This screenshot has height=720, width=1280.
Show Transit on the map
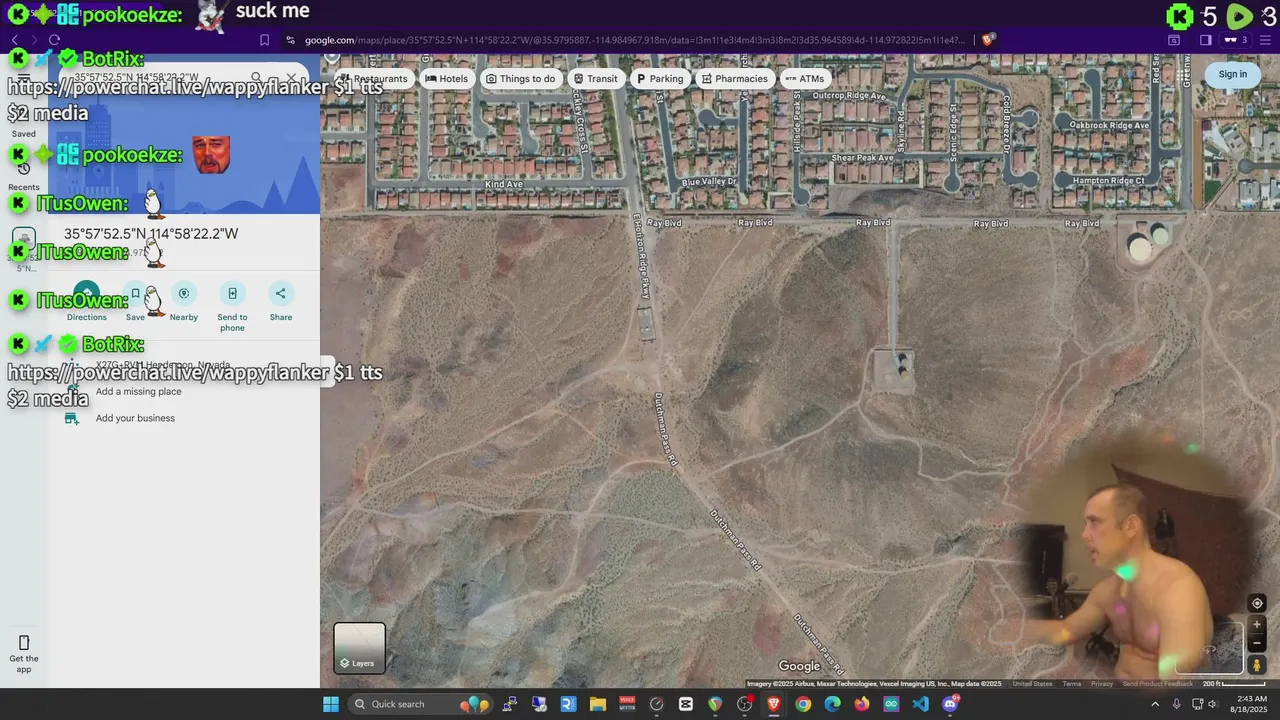(596, 78)
